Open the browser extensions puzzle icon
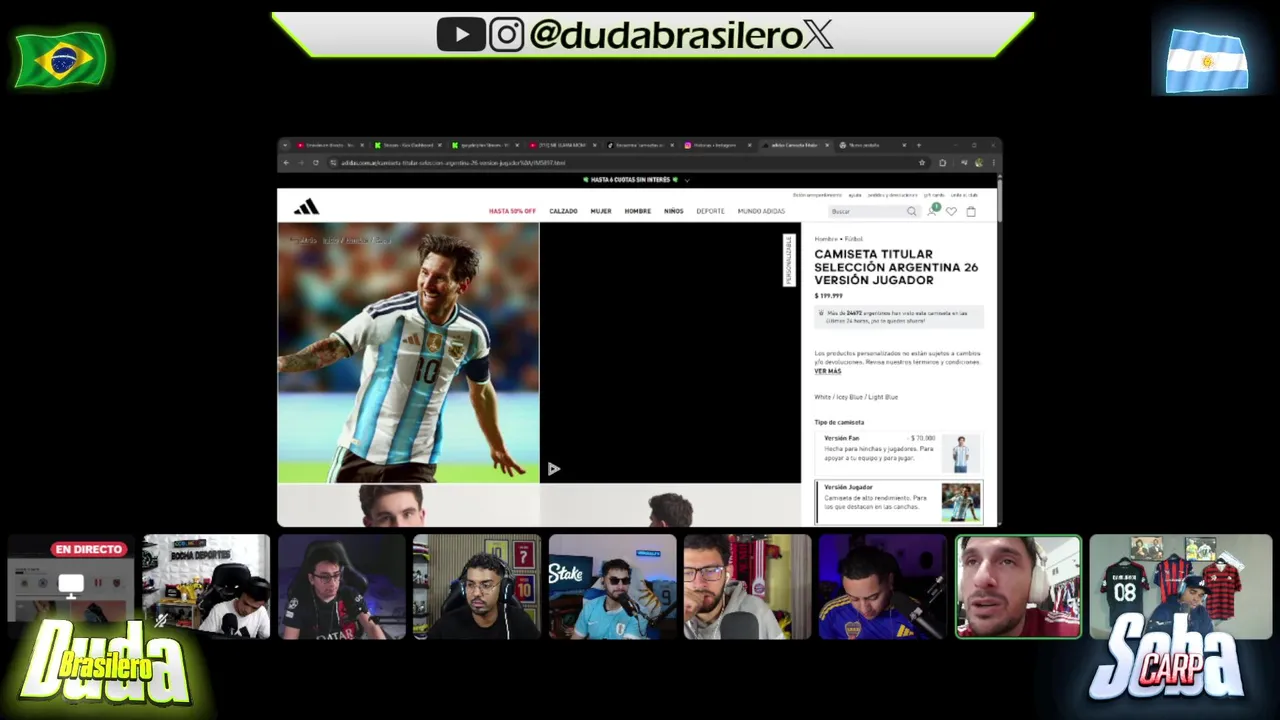Image resolution: width=1280 pixels, height=720 pixels. (943, 163)
